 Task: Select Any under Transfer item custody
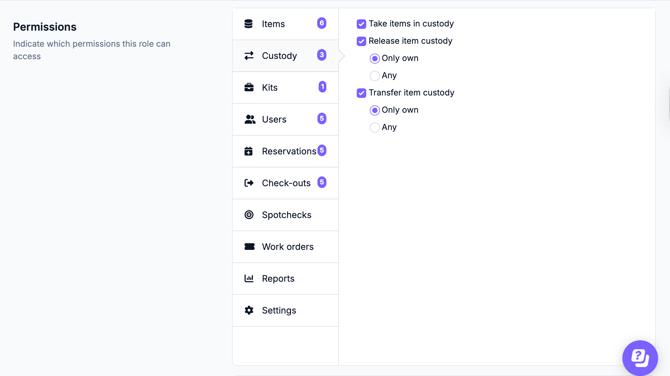(374, 127)
